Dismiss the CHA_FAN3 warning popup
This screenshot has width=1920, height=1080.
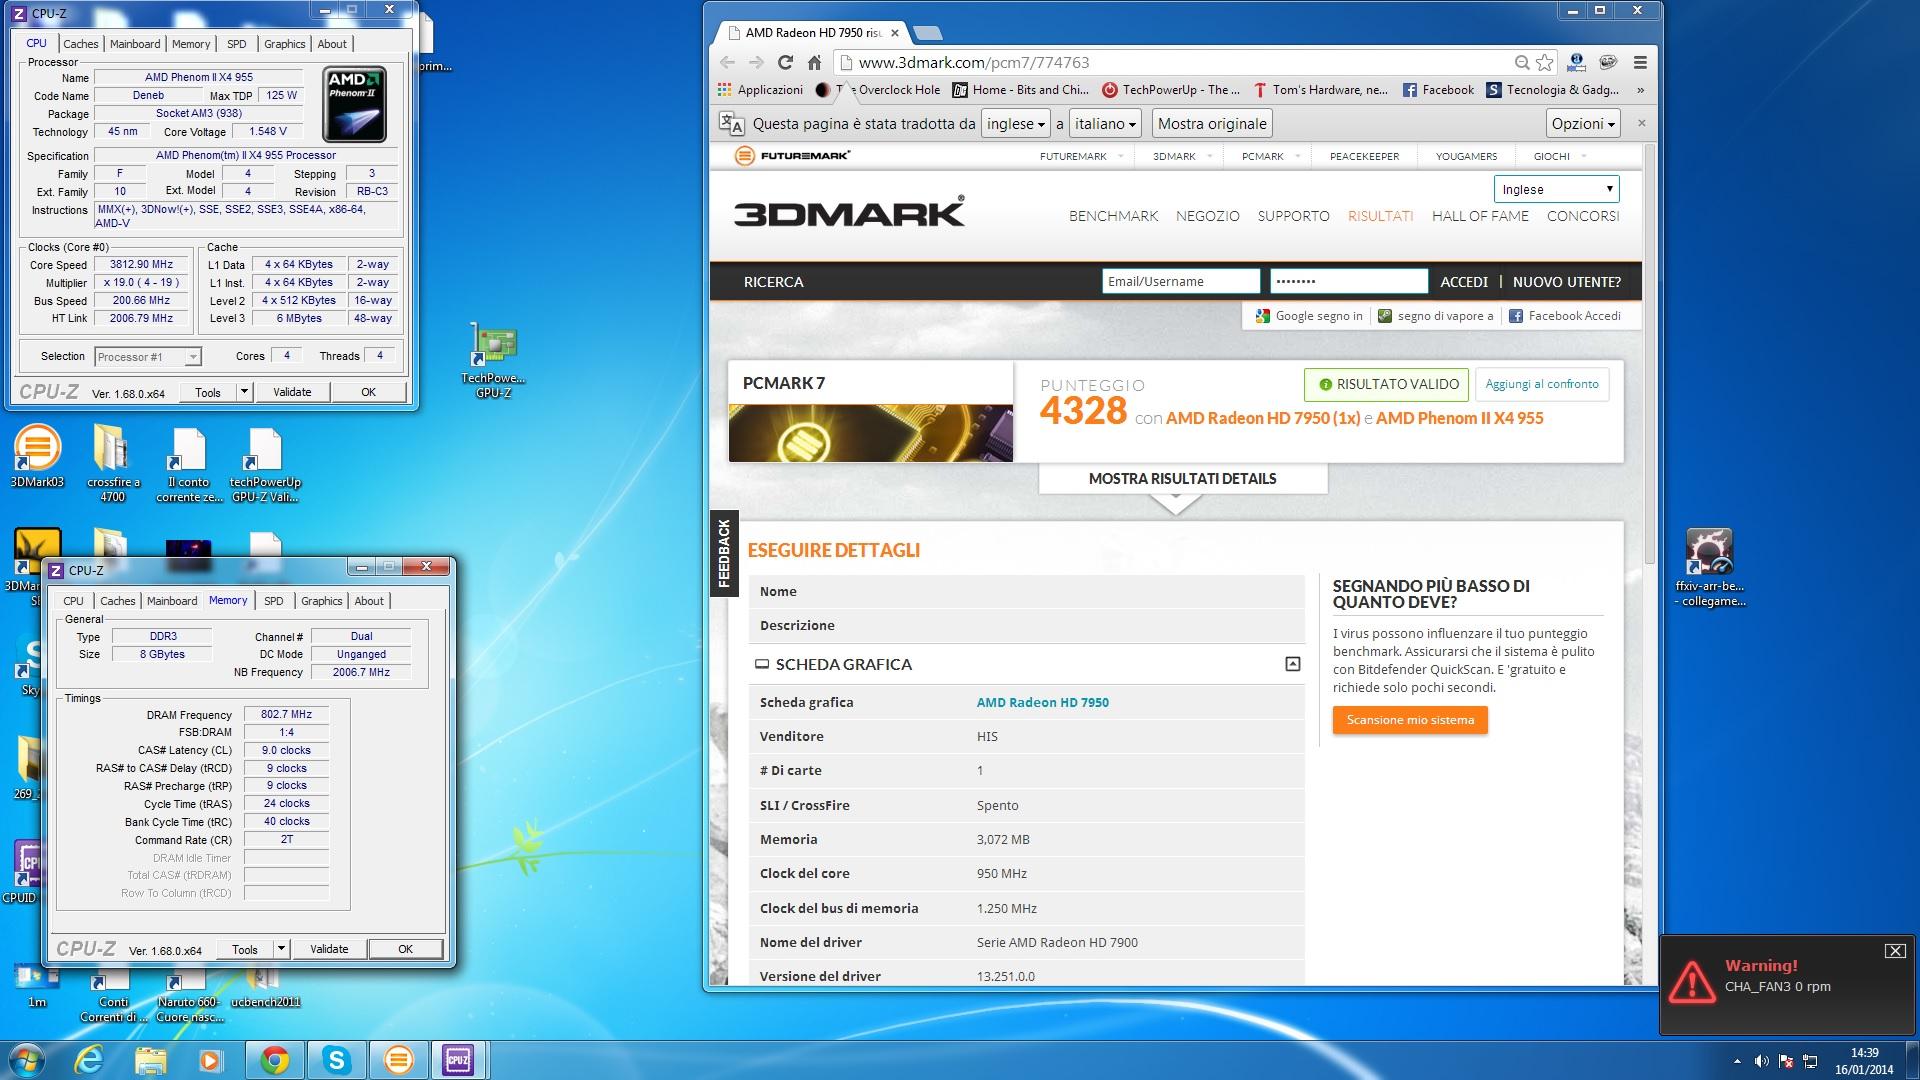1895,951
